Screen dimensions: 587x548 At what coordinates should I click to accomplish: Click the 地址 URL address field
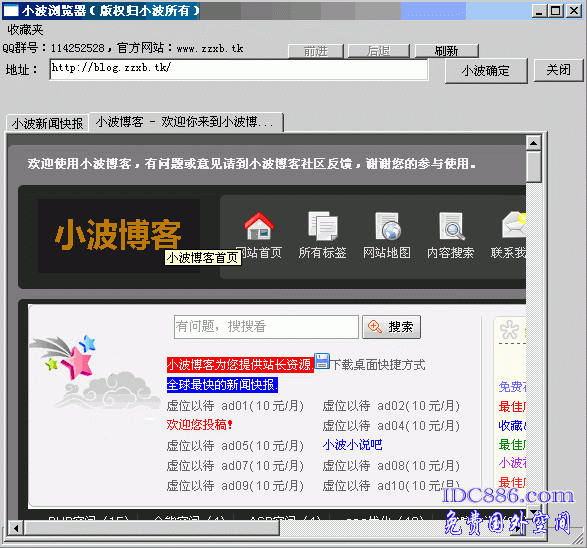(239, 69)
